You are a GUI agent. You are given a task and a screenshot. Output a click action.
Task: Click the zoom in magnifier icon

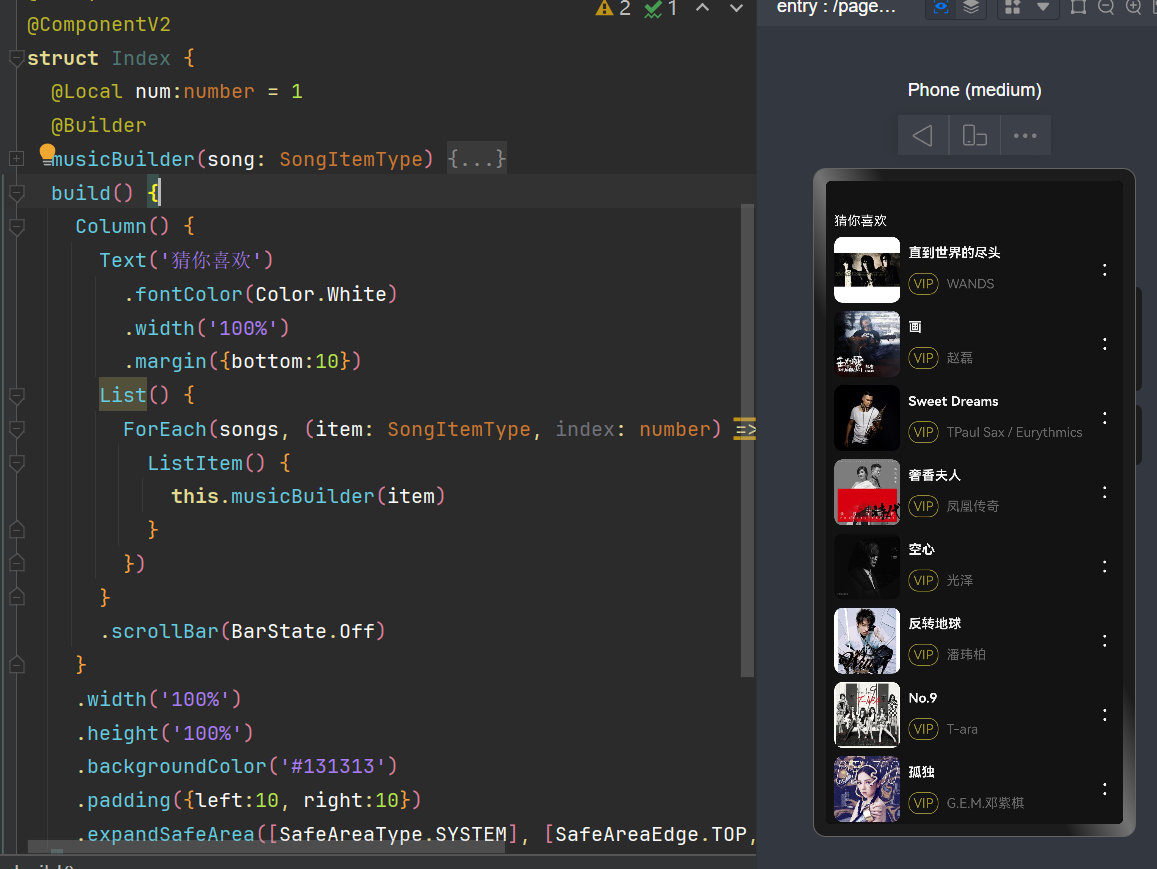pos(1134,8)
